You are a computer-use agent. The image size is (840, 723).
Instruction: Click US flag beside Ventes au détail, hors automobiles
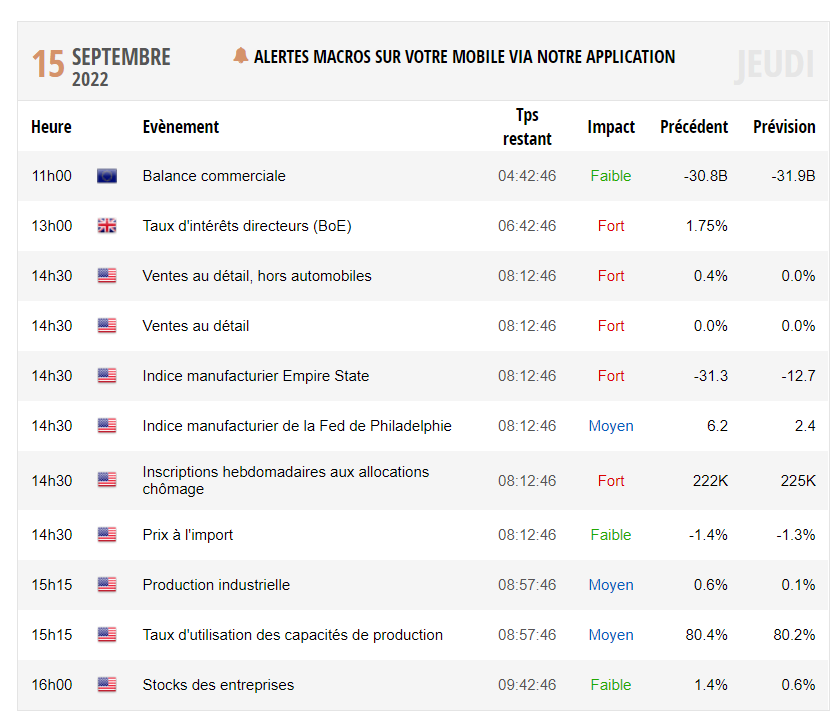pos(107,276)
